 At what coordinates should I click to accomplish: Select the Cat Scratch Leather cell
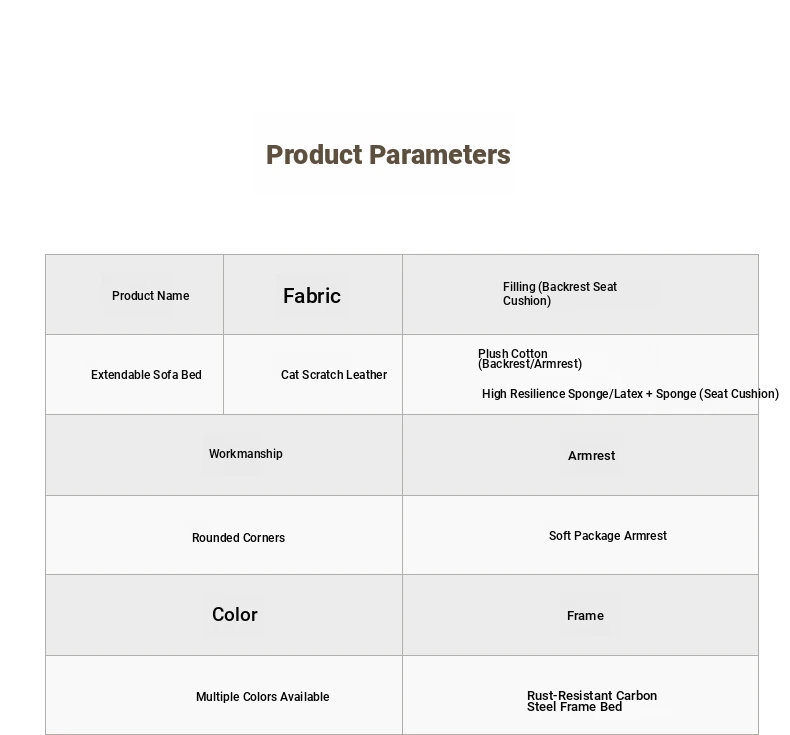313,375
